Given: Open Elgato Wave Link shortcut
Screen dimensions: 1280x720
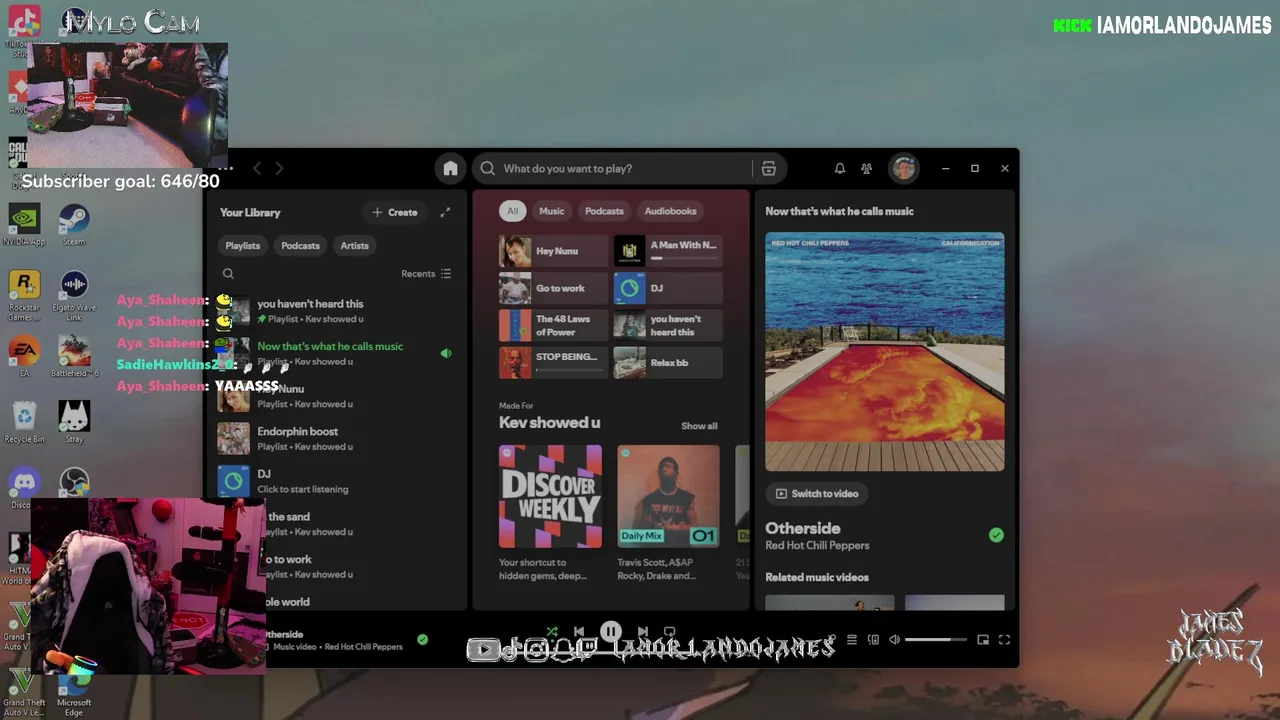Looking at the screenshot, I should click(74, 296).
